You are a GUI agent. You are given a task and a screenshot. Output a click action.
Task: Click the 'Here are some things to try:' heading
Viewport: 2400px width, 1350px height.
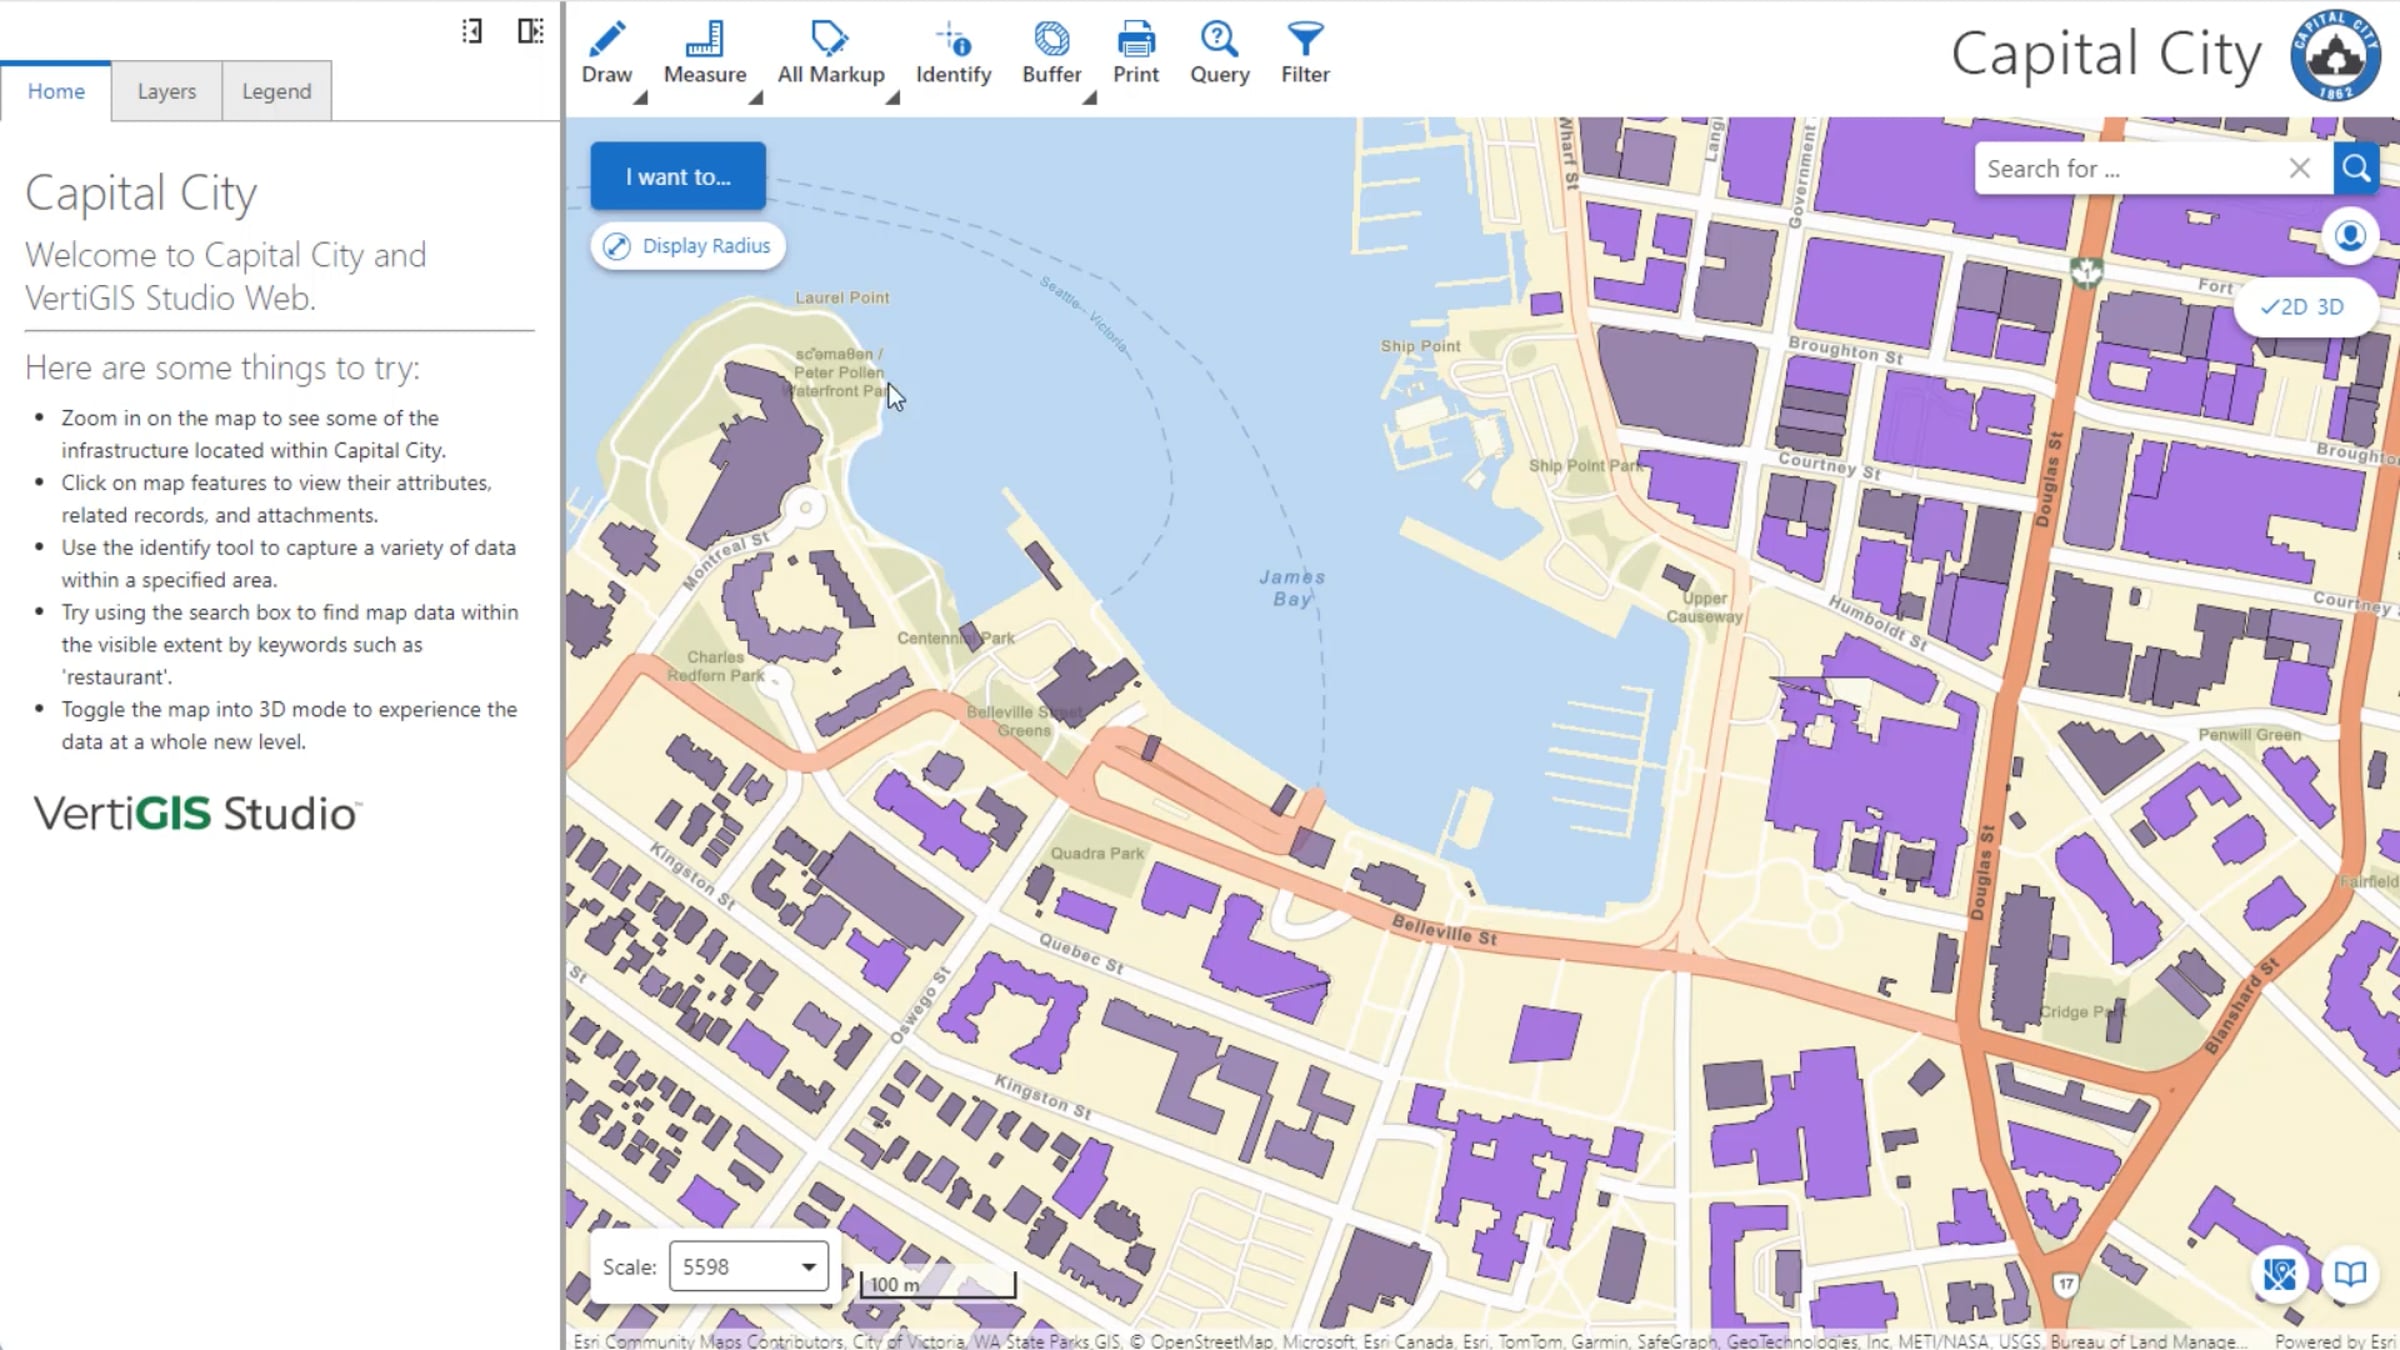pos(223,368)
